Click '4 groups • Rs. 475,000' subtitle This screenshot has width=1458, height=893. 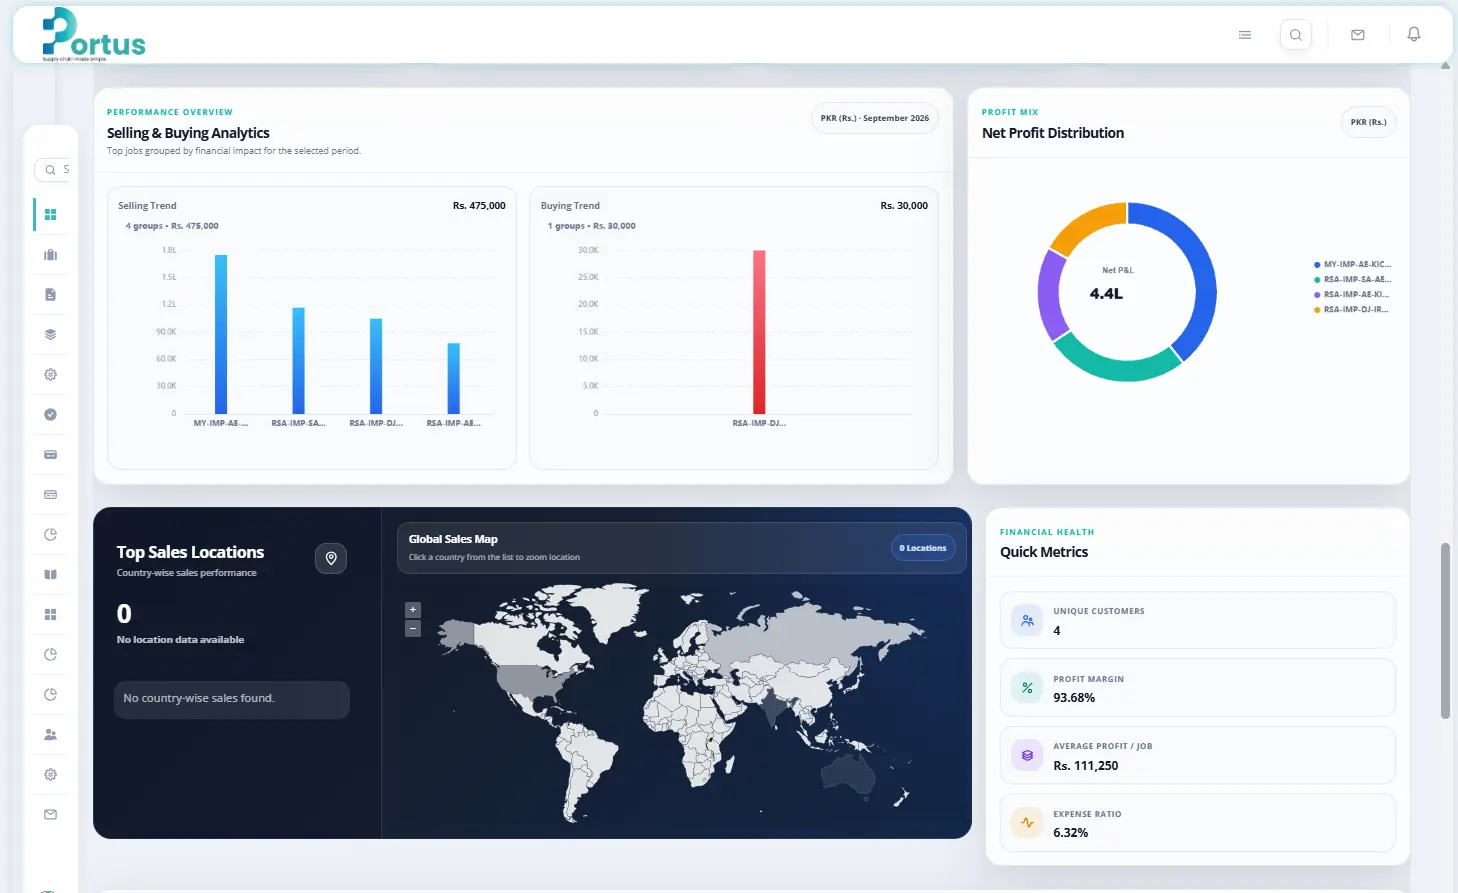tap(172, 226)
